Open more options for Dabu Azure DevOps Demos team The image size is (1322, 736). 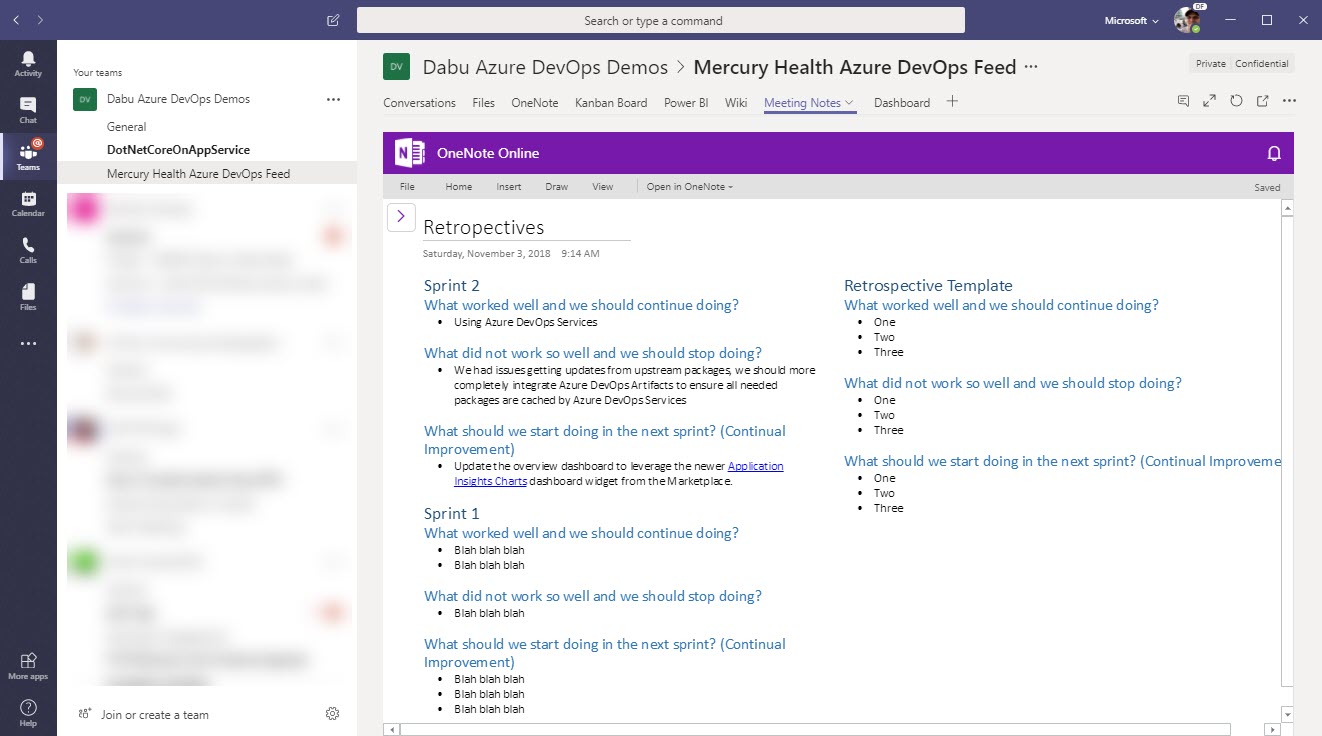(333, 99)
